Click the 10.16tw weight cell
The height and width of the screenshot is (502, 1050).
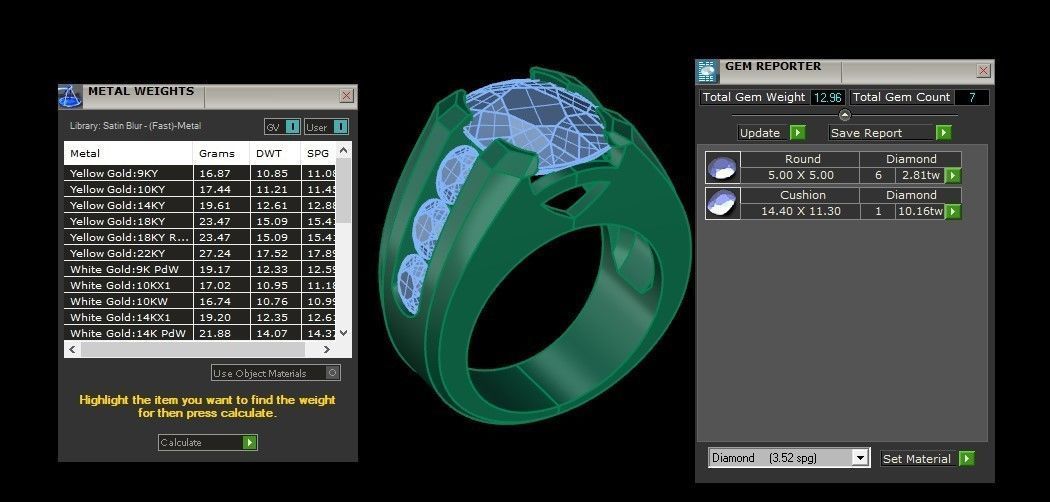920,212
